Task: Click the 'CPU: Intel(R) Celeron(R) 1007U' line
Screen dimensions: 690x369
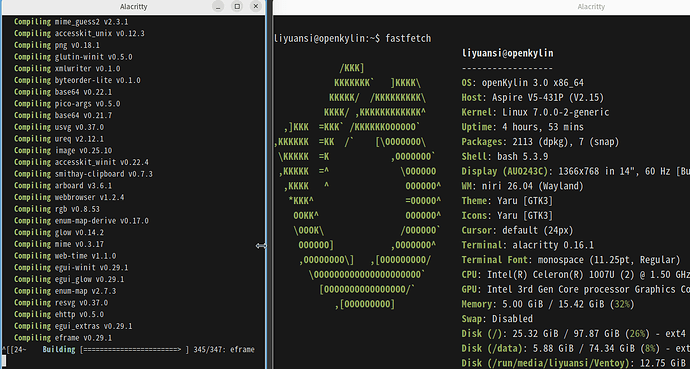Action: [576, 275]
